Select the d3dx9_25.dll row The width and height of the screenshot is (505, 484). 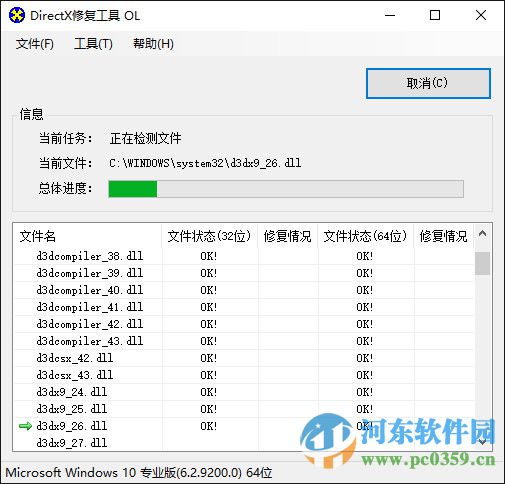[x=243, y=409]
